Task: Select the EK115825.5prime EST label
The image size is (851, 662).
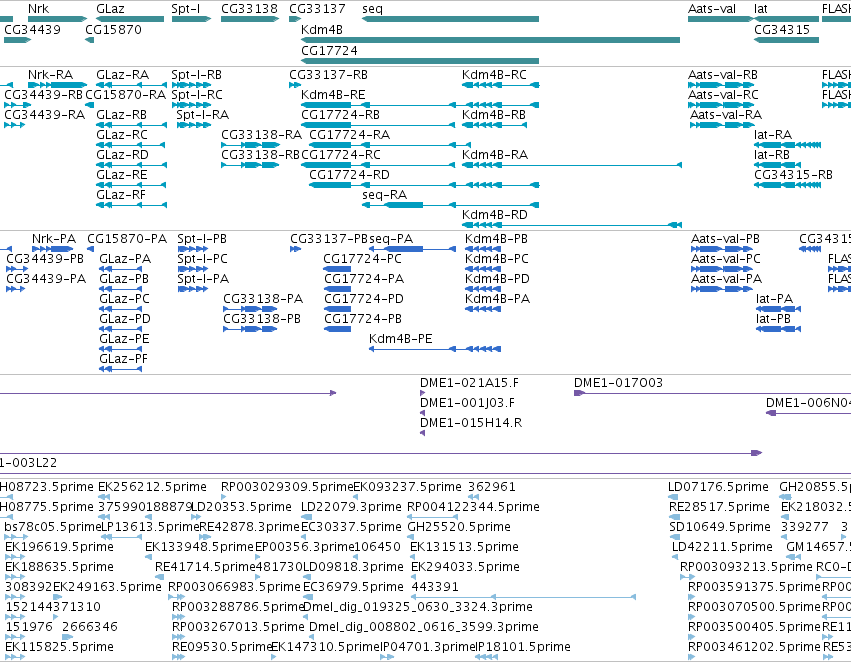Action: pos(60,647)
